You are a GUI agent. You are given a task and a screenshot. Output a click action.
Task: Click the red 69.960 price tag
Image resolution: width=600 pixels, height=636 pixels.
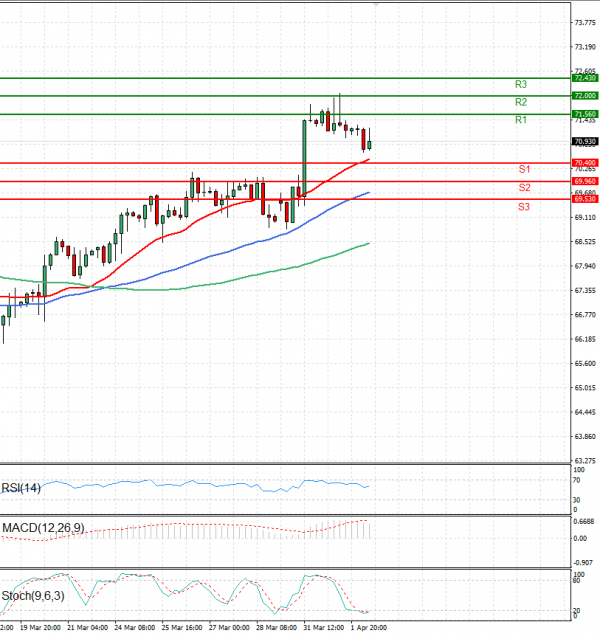(x=584, y=181)
